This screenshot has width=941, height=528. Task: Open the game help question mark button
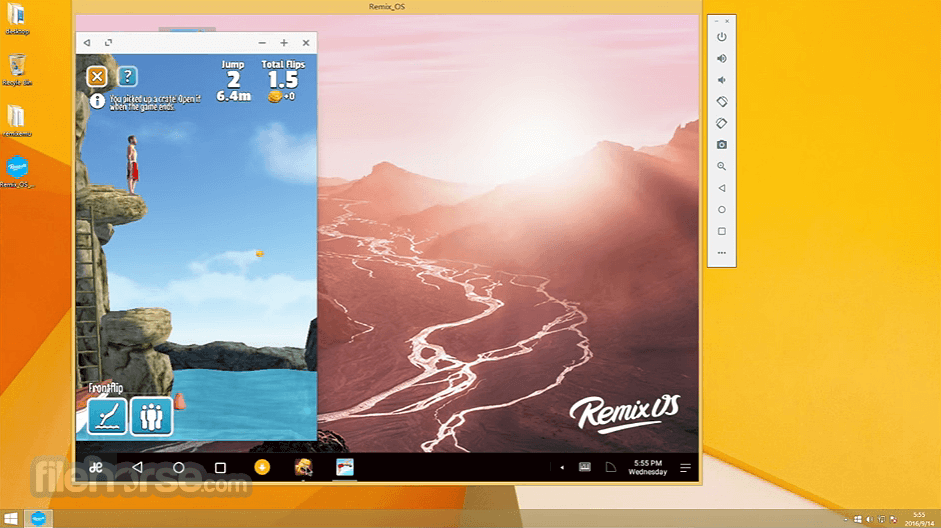click(127, 76)
